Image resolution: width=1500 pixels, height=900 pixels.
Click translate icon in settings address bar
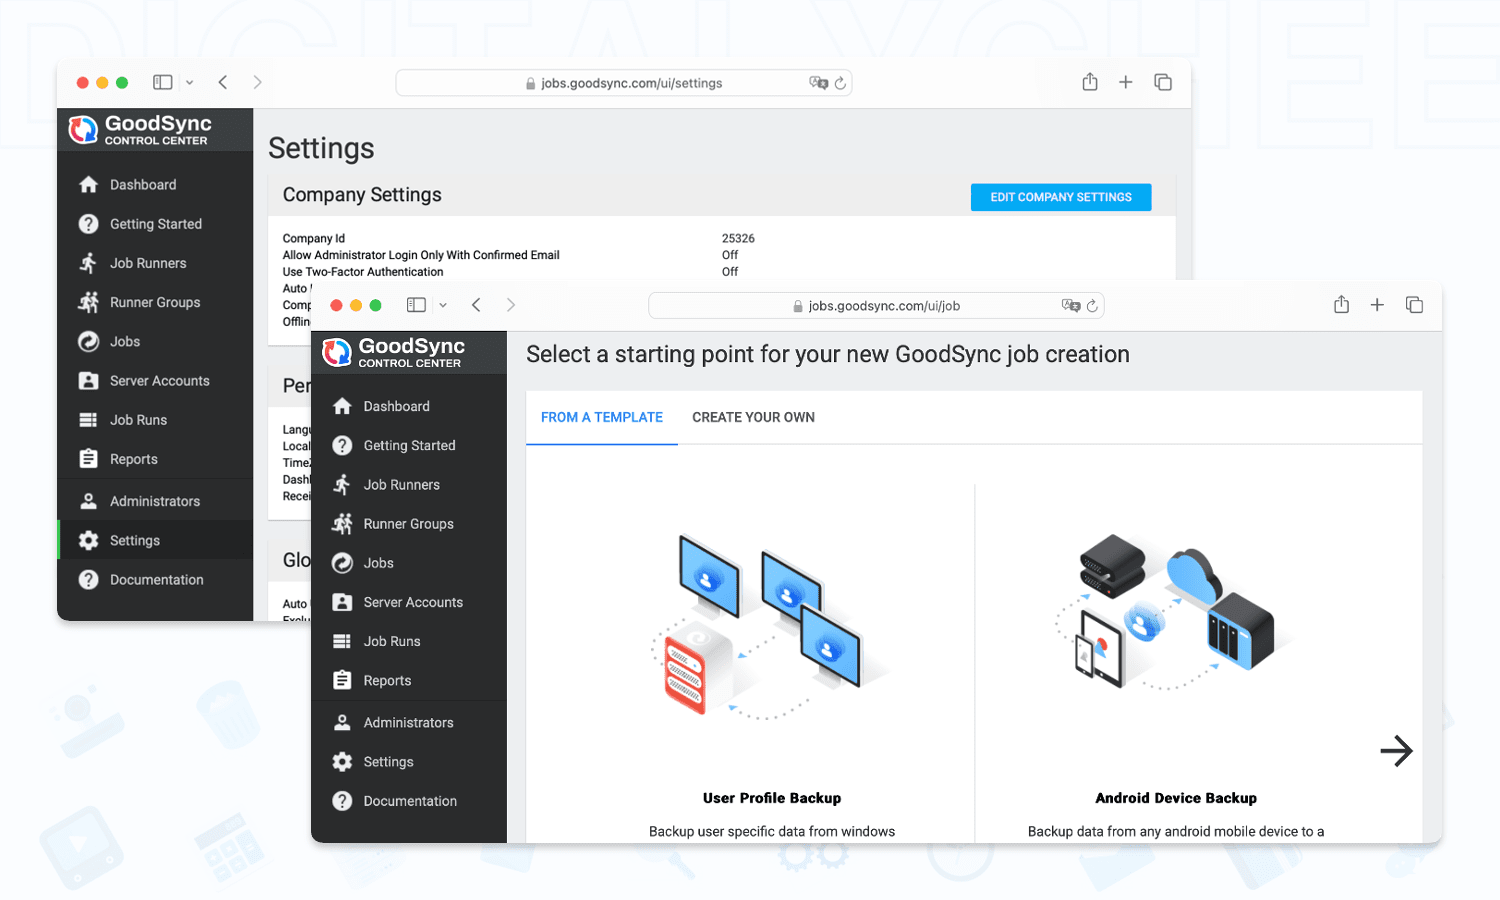click(x=818, y=83)
